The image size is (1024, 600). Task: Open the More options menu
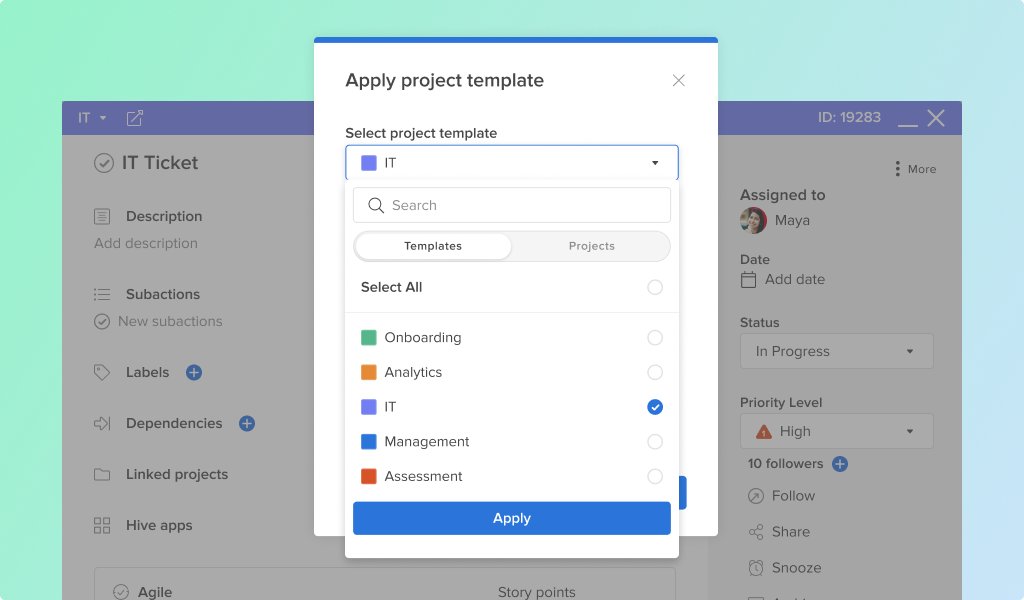(916, 169)
